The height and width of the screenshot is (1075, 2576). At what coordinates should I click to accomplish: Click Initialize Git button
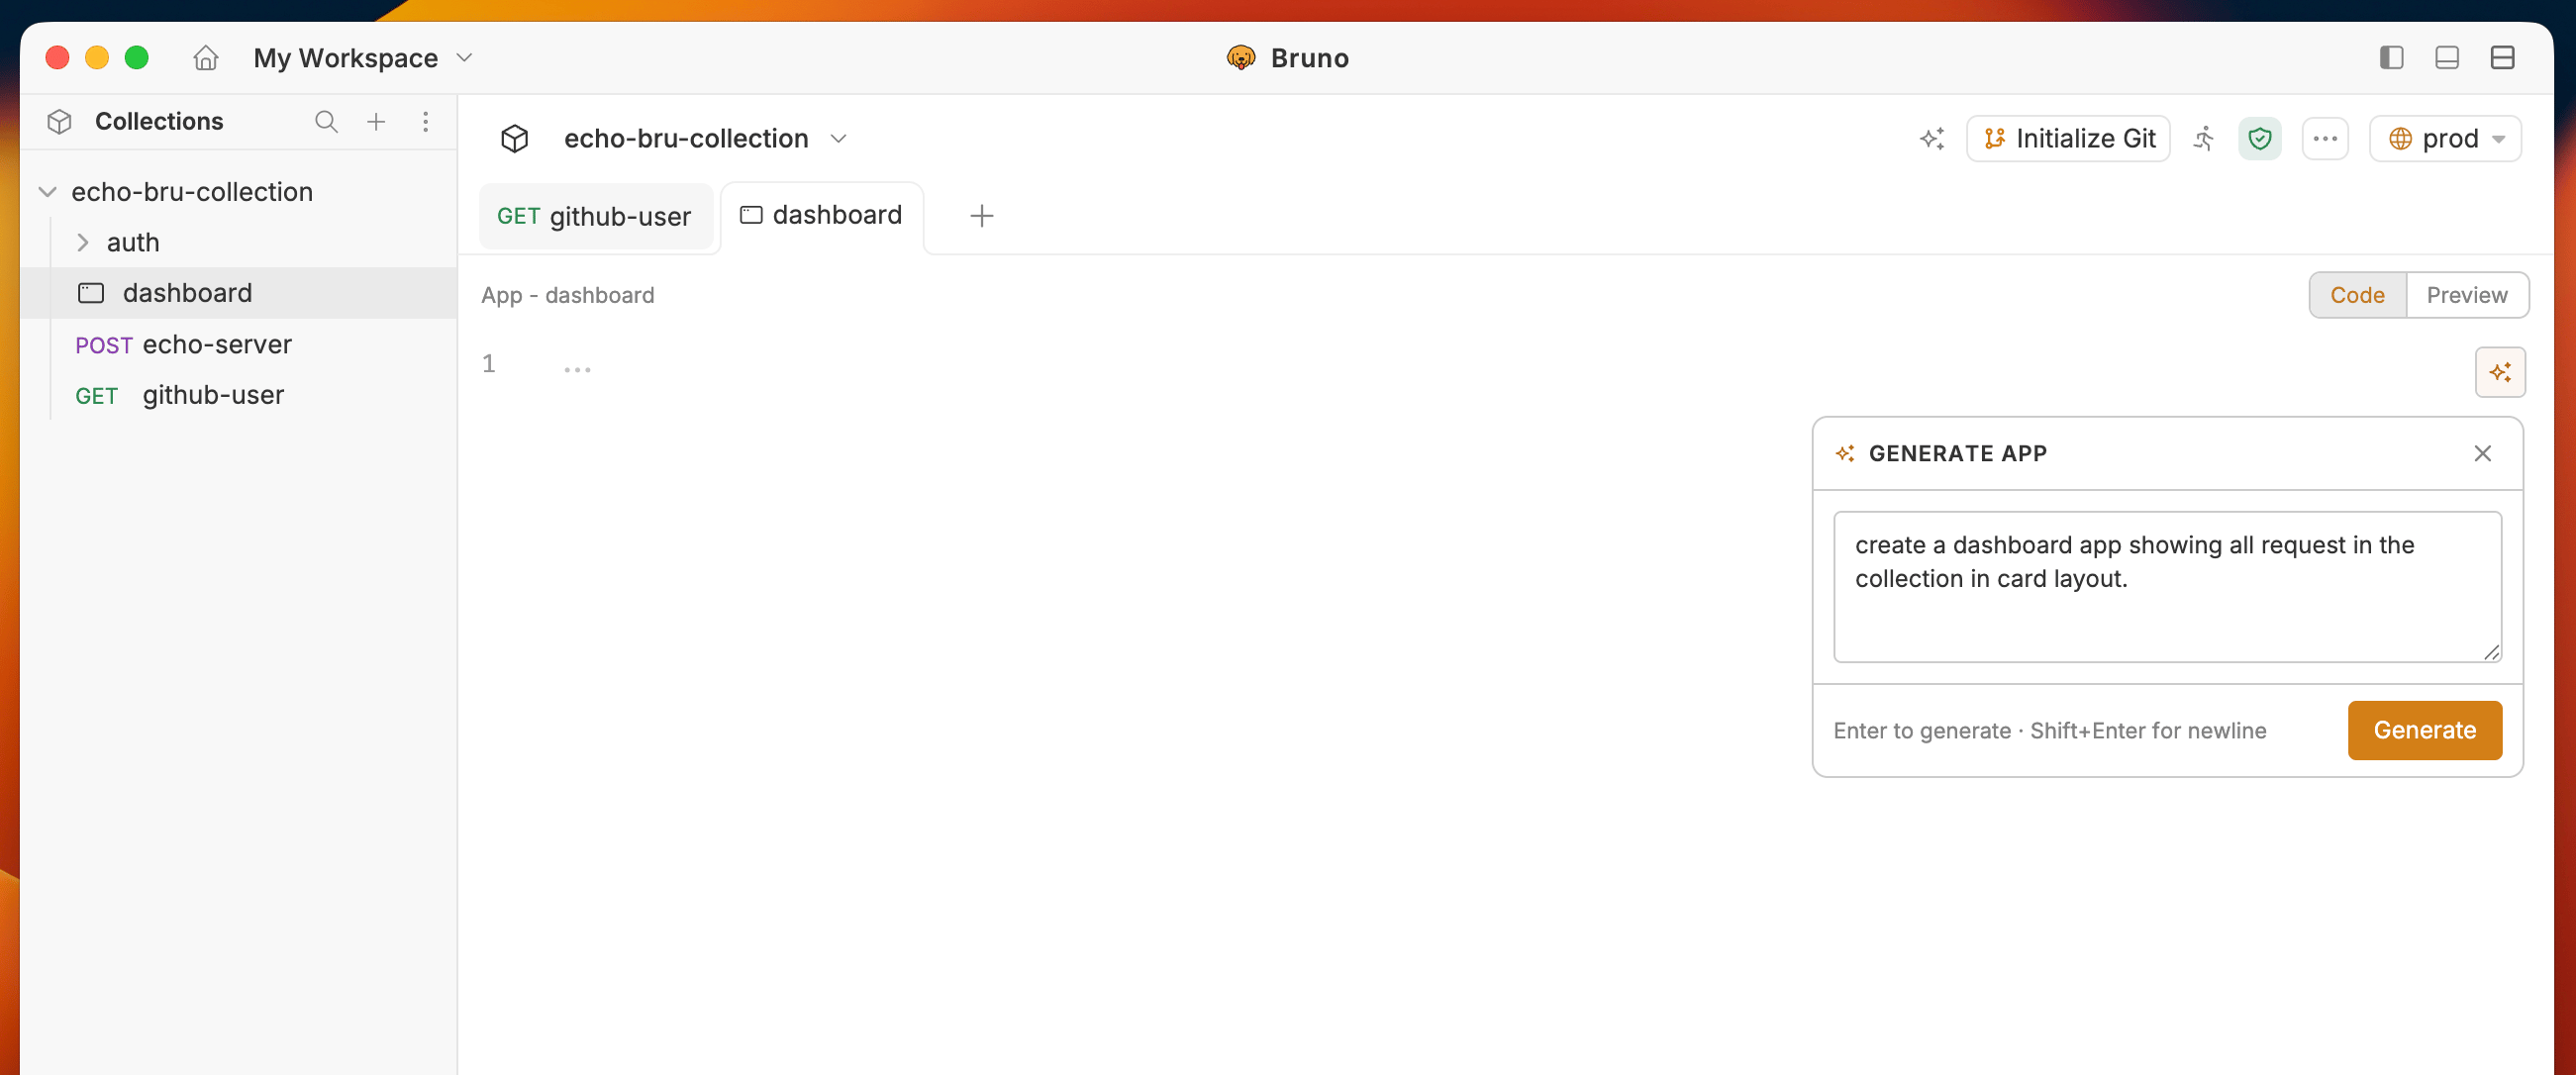tap(2068, 138)
